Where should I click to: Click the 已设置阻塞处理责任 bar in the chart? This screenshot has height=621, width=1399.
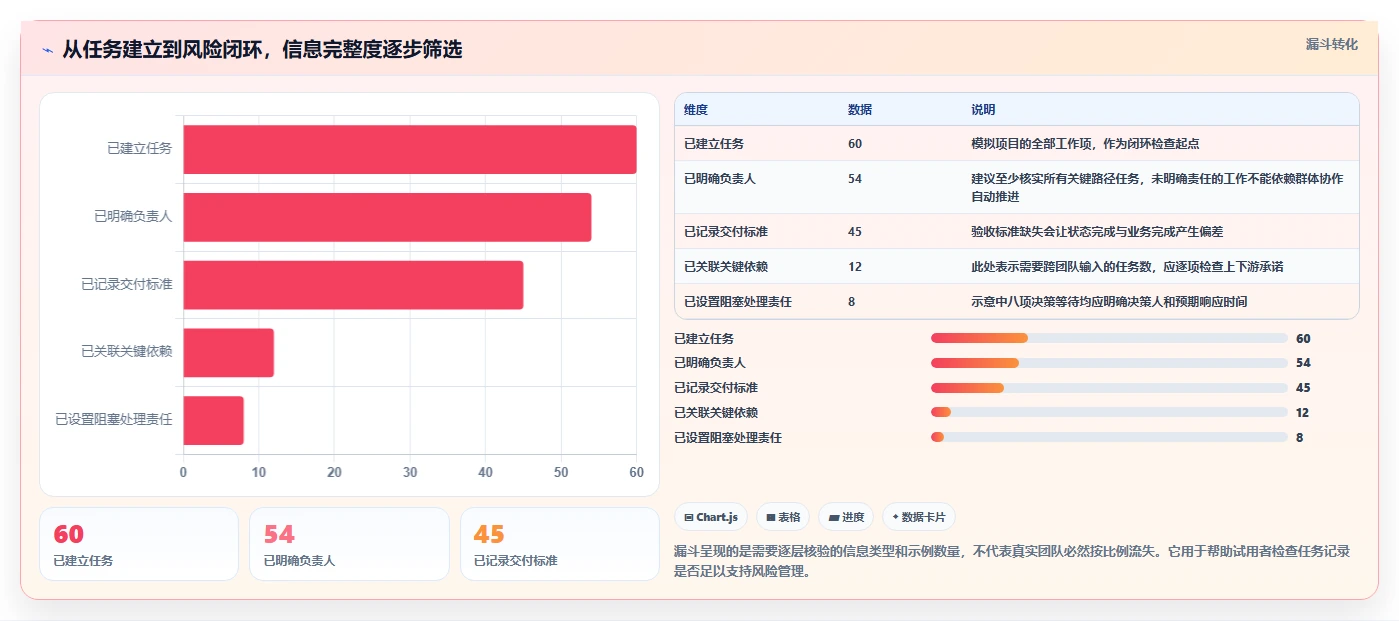tap(213, 420)
